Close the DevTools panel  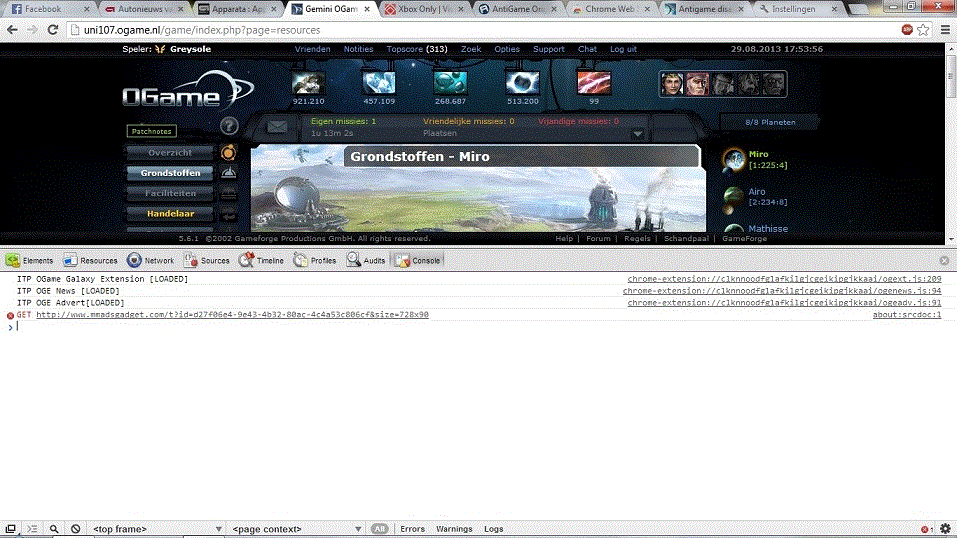pyautogui.click(x=944, y=260)
